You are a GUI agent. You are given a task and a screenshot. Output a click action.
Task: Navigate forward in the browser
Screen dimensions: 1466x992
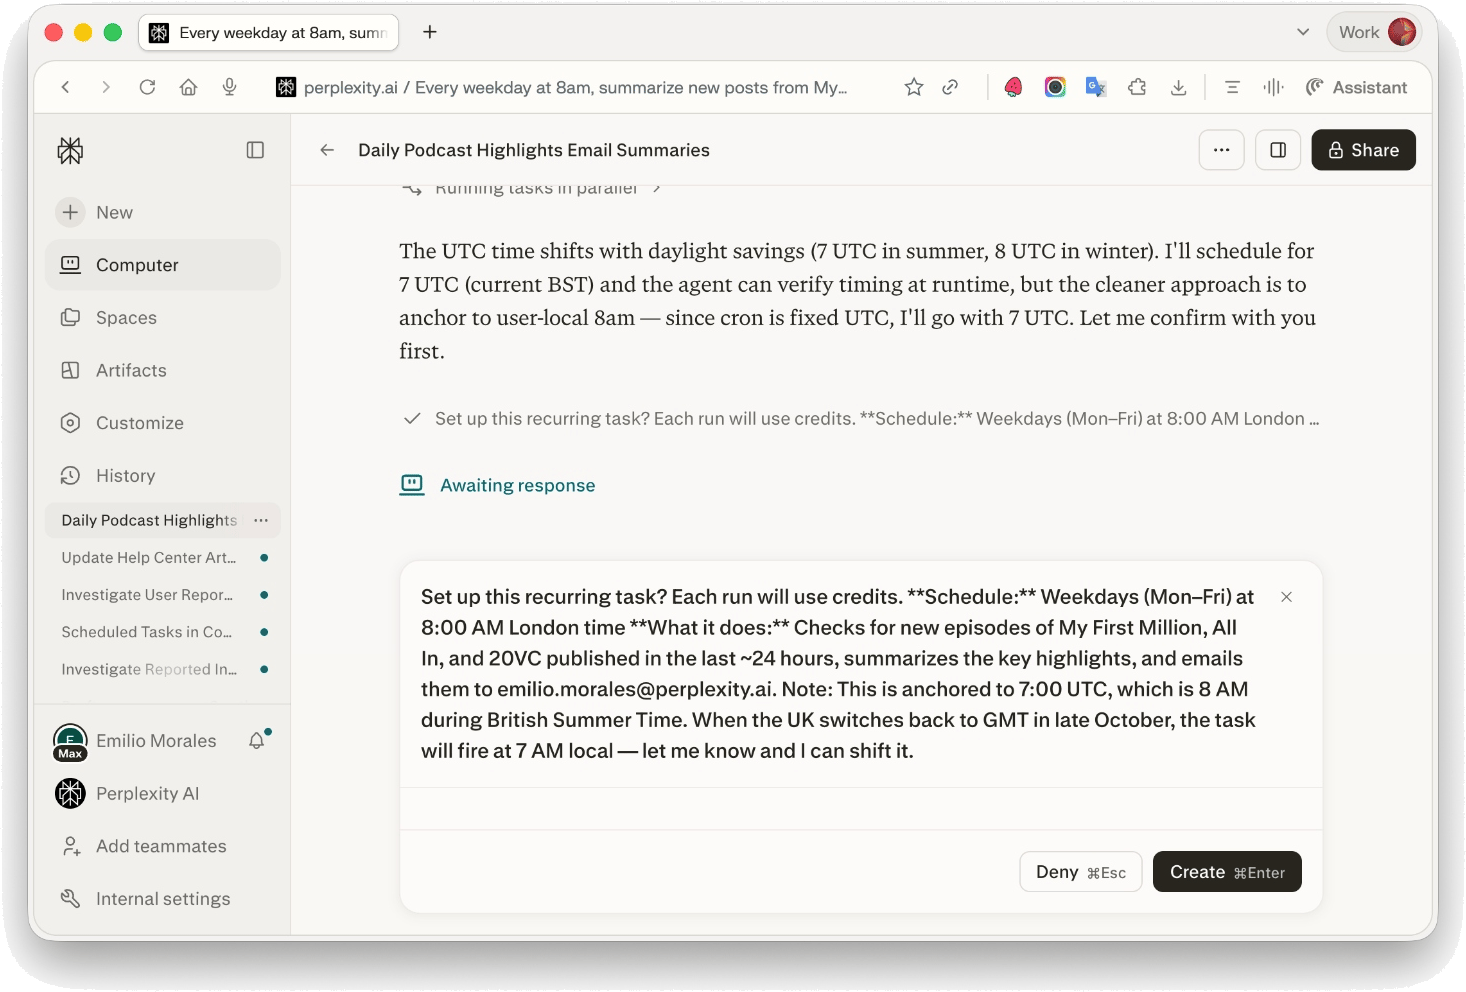[x=106, y=87]
